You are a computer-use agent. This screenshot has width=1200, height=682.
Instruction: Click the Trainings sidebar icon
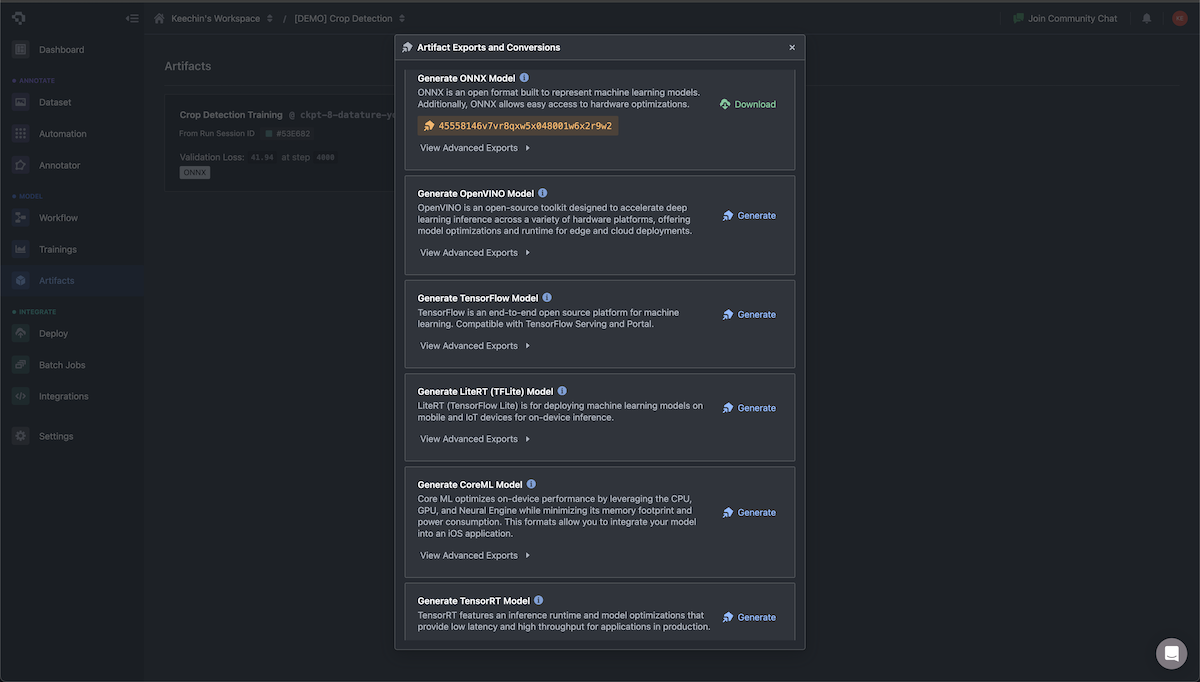point(21,249)
